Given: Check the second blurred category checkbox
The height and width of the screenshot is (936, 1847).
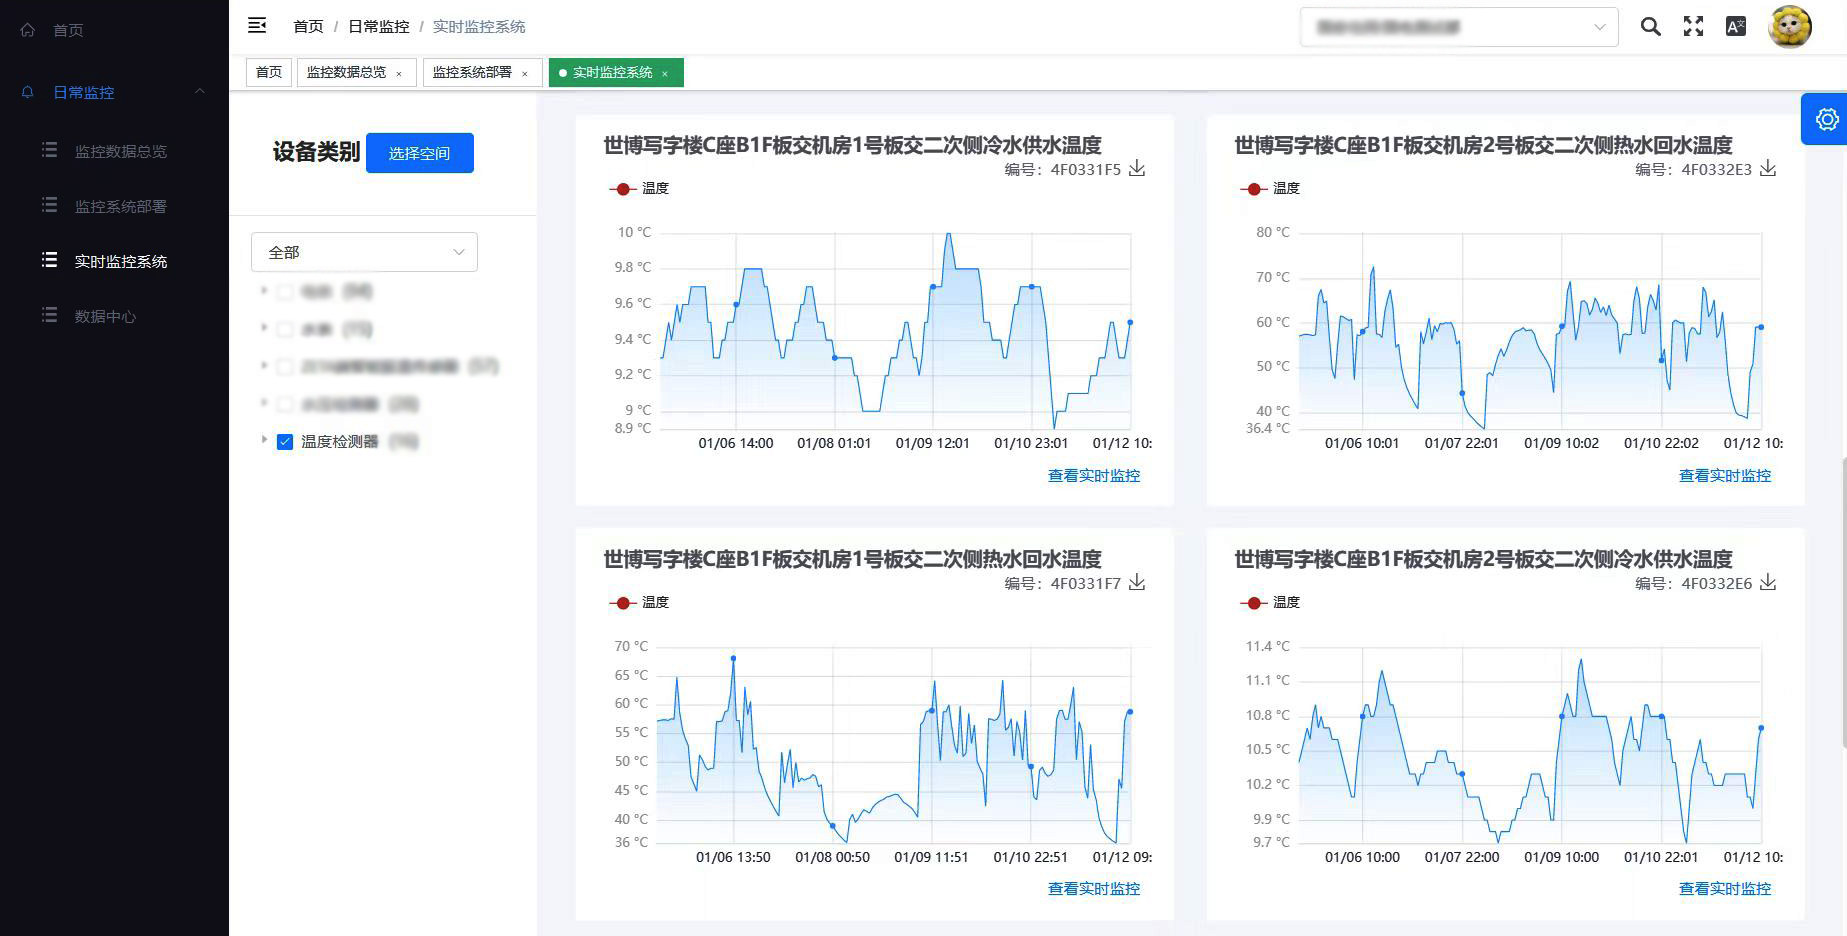Looking at the screenshot, I should [x=285, y=330].
